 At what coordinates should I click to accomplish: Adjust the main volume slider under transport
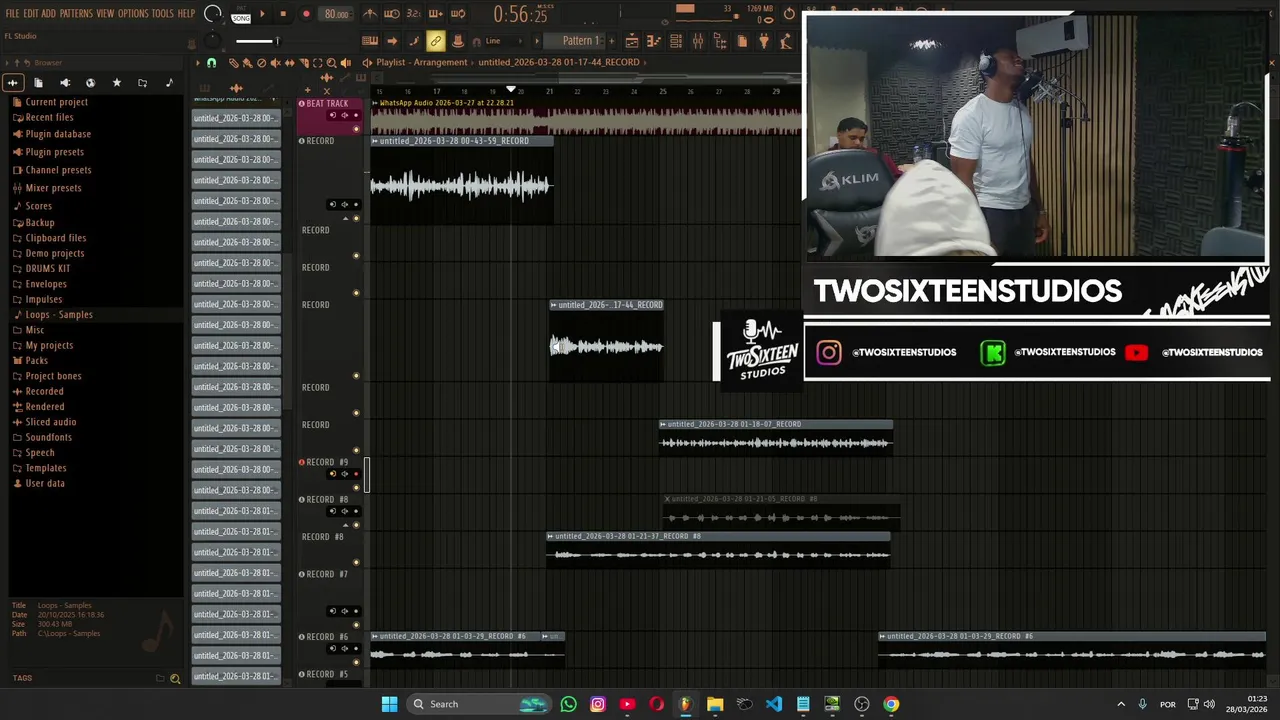click(257, 41)
